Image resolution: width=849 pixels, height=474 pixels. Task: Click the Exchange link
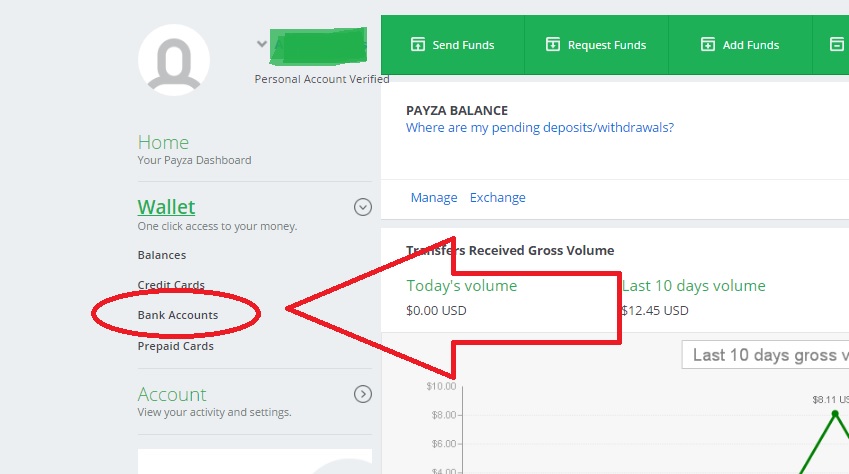pyautogui.click(x=498, y=198)
